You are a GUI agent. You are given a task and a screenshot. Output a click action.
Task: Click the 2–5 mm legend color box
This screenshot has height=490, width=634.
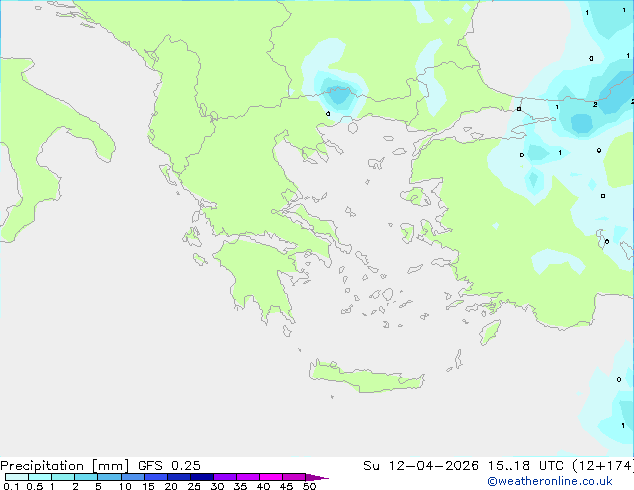(86, 477)
